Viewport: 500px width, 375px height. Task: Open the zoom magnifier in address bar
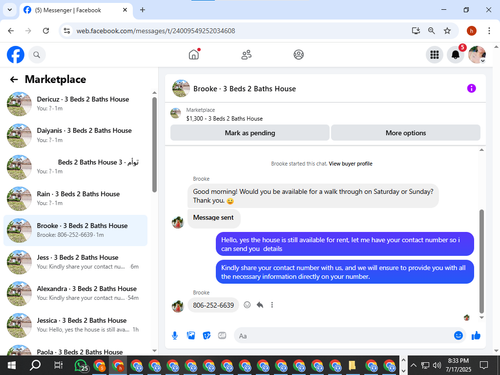click(x=431, y=31)
